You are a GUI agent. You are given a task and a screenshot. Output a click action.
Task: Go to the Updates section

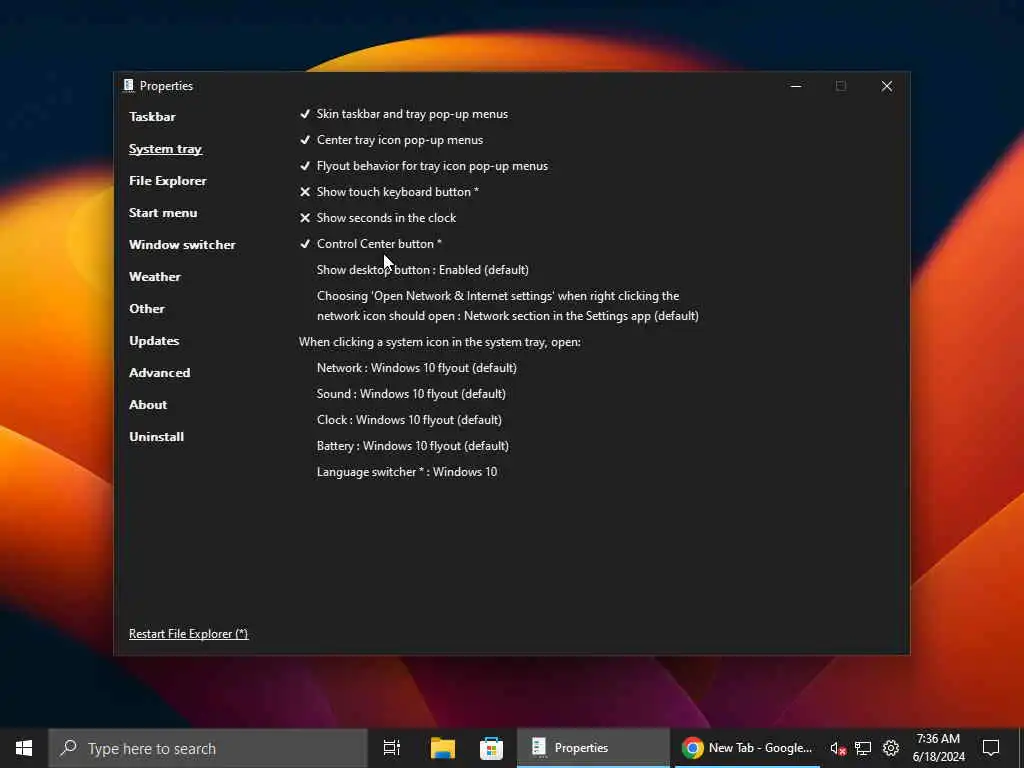pos(154,341)
